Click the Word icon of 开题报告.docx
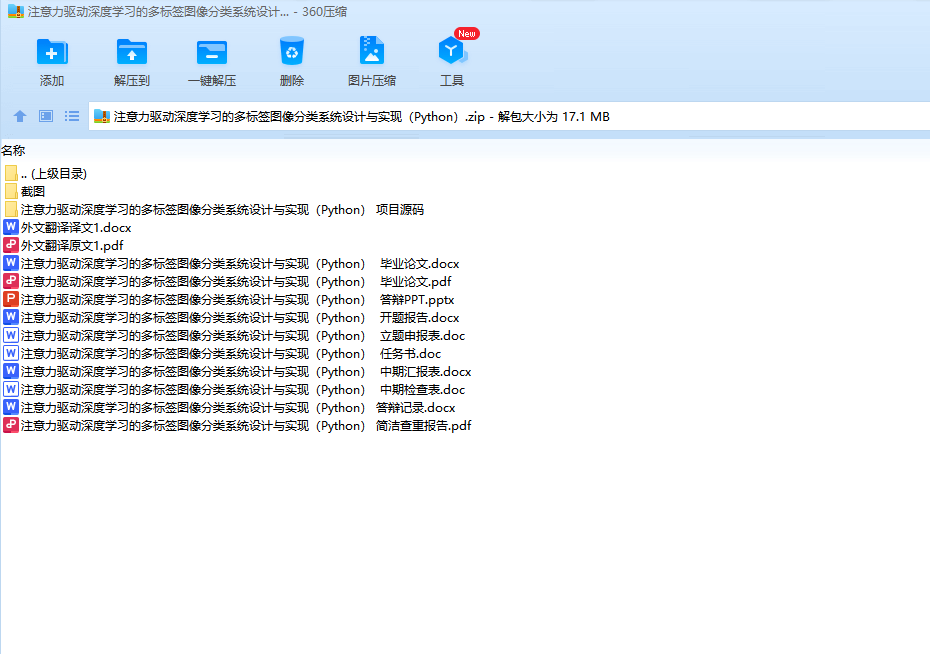The width and height of the screenshot is (930, 654). pyautogui.click(x=11, y=317)
